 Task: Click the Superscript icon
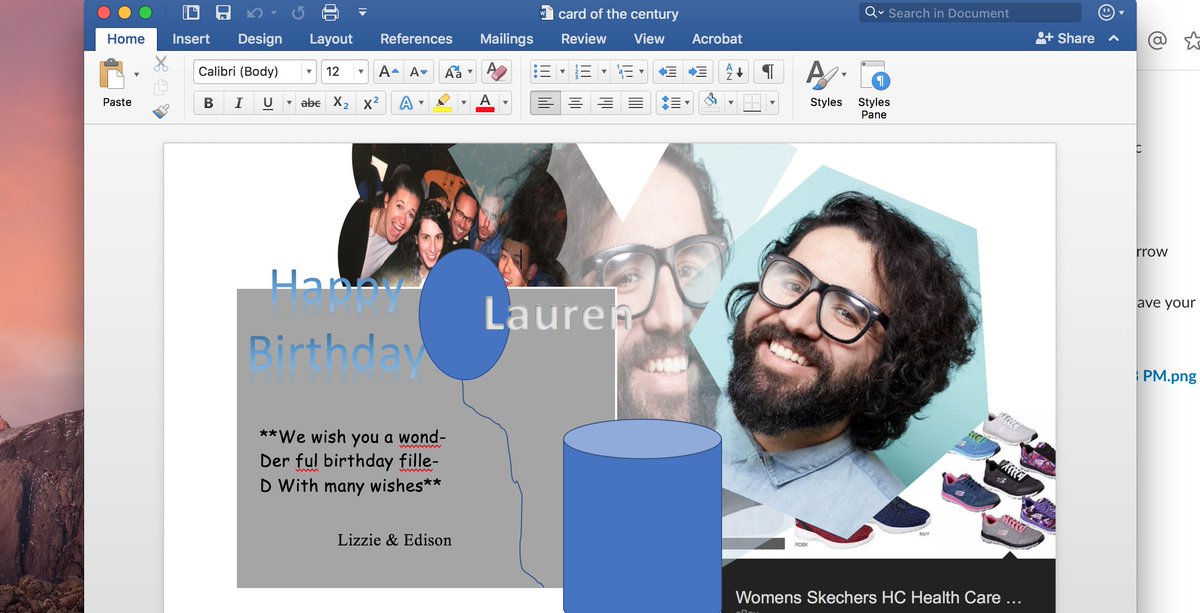tap(371, 102)
